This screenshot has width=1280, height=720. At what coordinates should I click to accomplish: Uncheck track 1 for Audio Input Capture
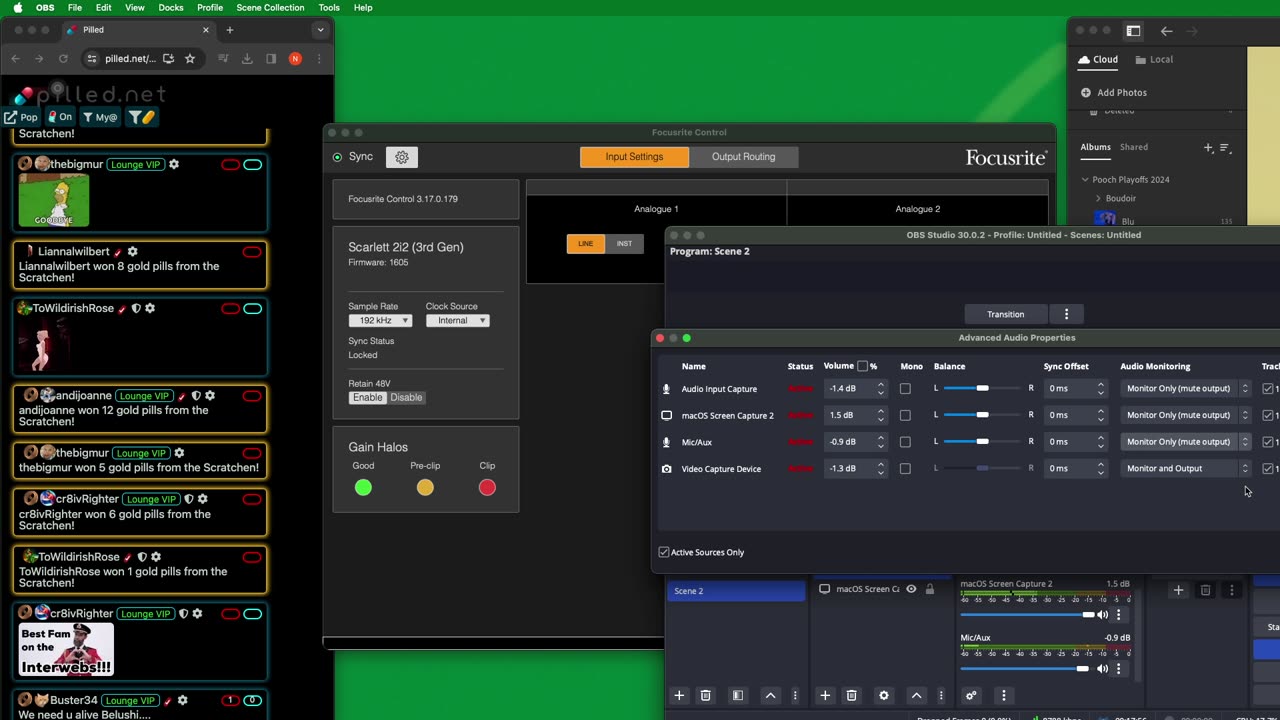click(1268, 389)
